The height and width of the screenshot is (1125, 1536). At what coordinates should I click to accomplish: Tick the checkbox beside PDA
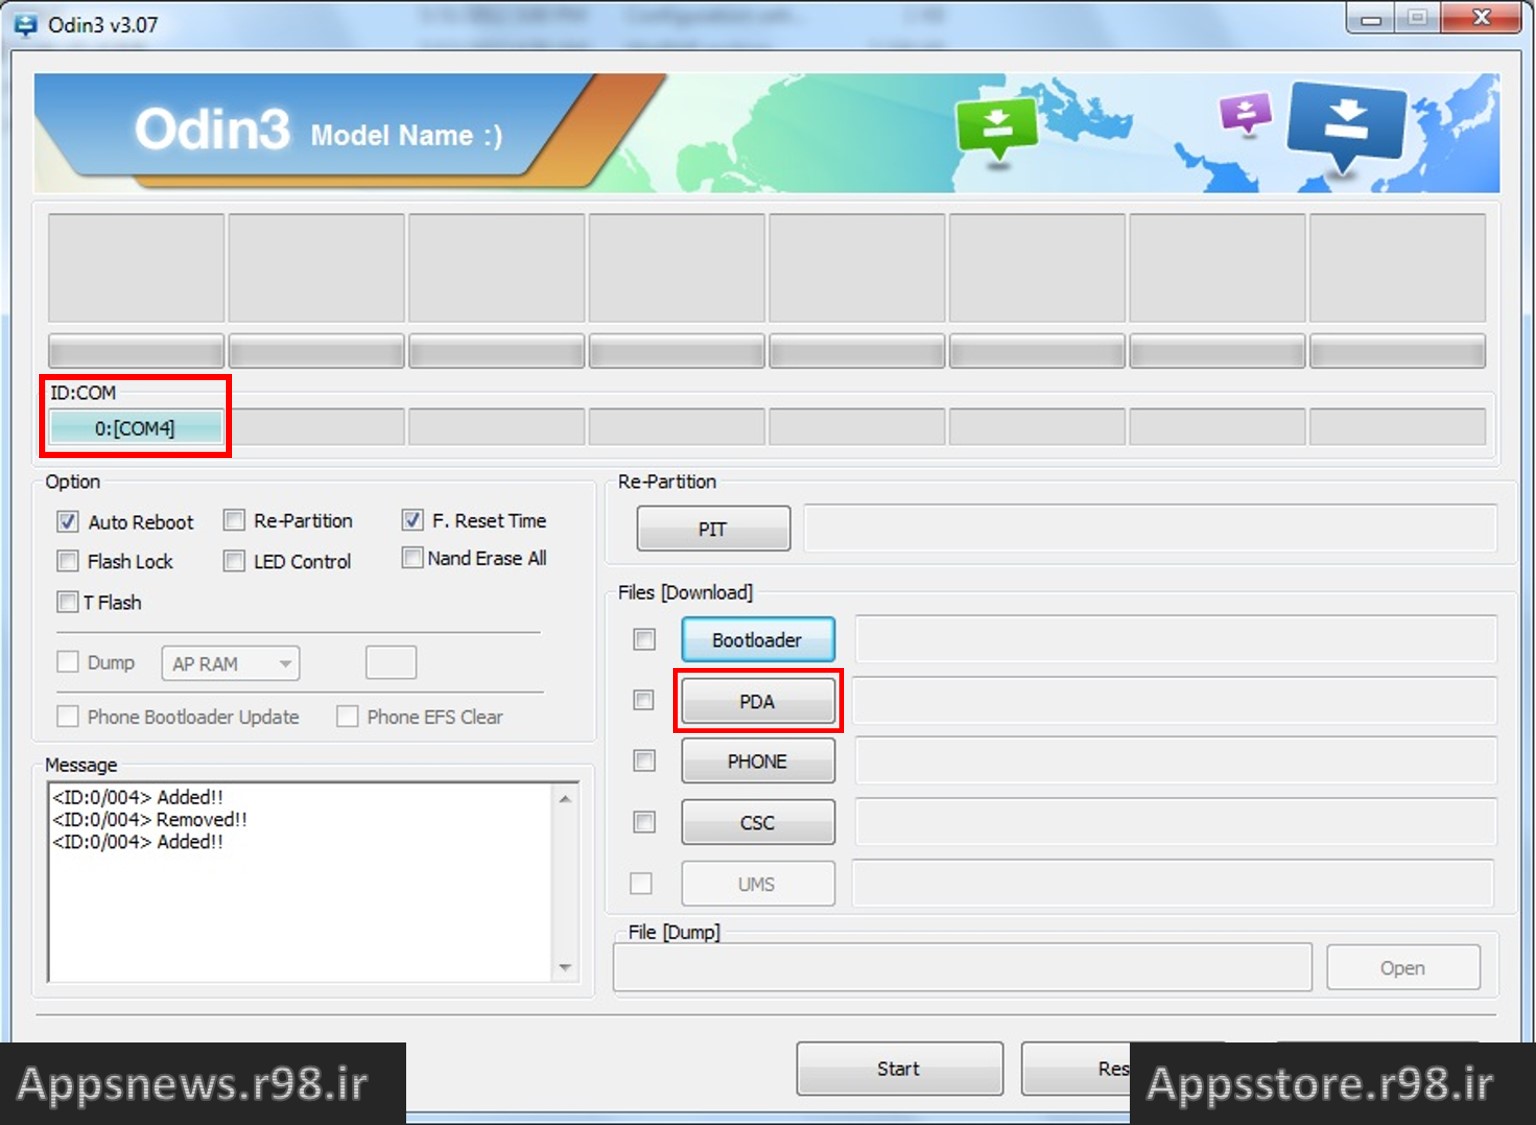[x=645, y=700]
